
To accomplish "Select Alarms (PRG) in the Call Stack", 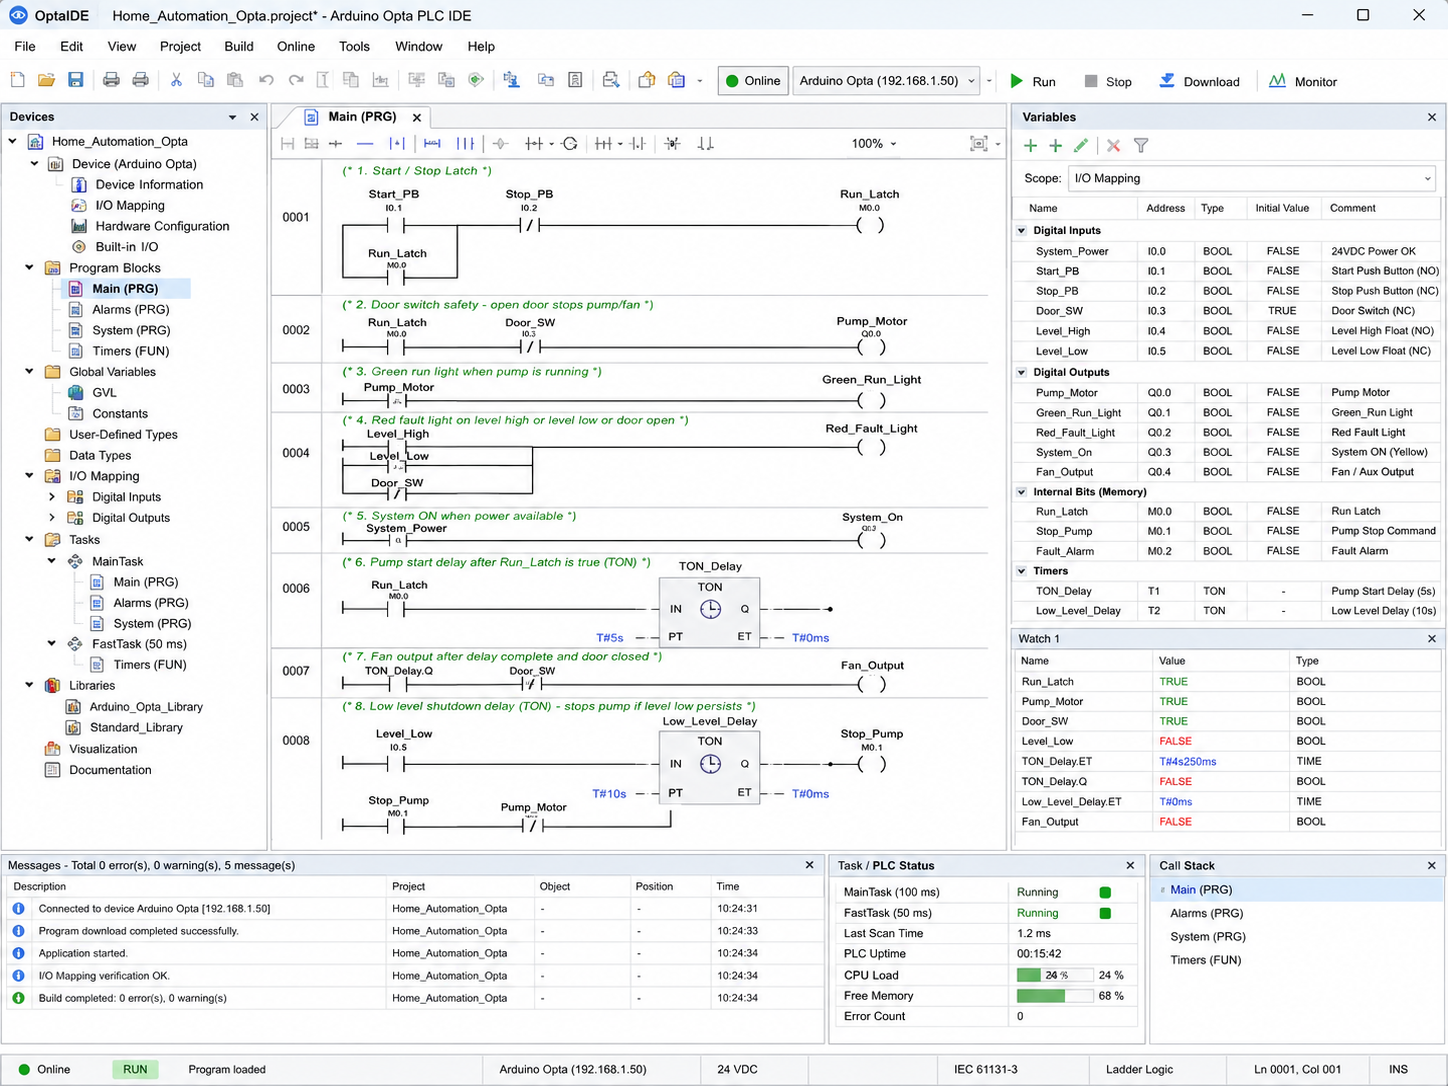I will (x=1206, y=913).
